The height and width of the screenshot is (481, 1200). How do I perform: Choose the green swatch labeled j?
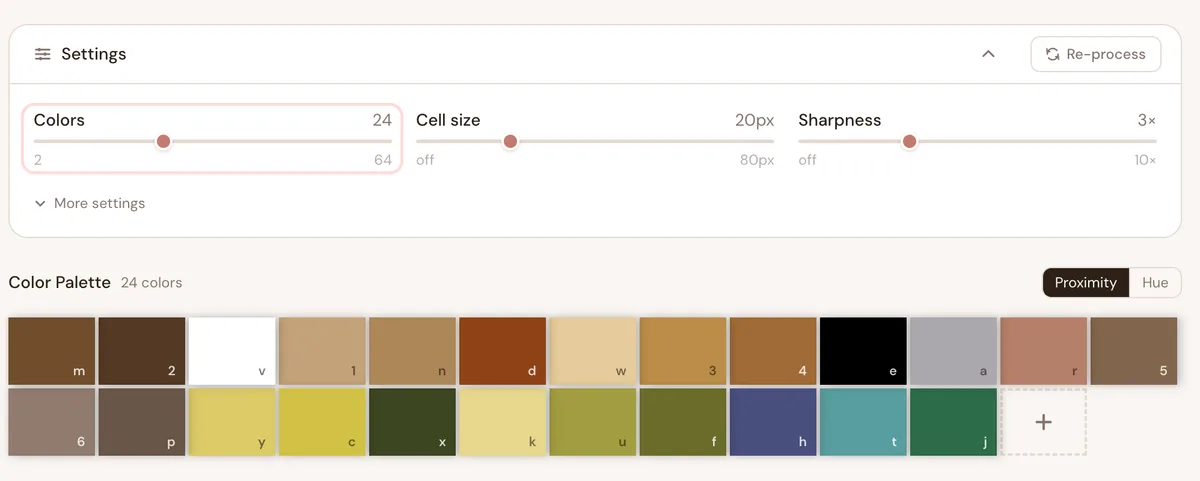pos(953,422)
